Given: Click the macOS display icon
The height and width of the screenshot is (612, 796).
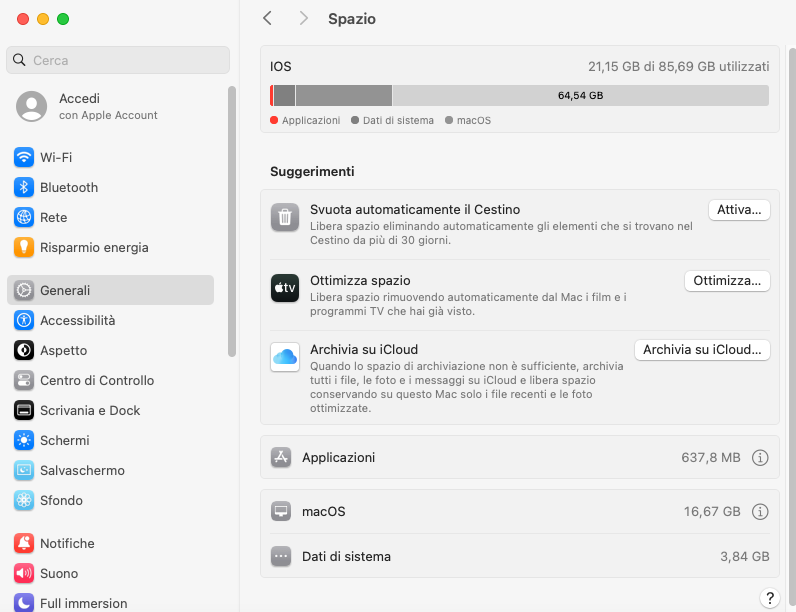Looking at the screenshot, I should [x=281, y=511].
